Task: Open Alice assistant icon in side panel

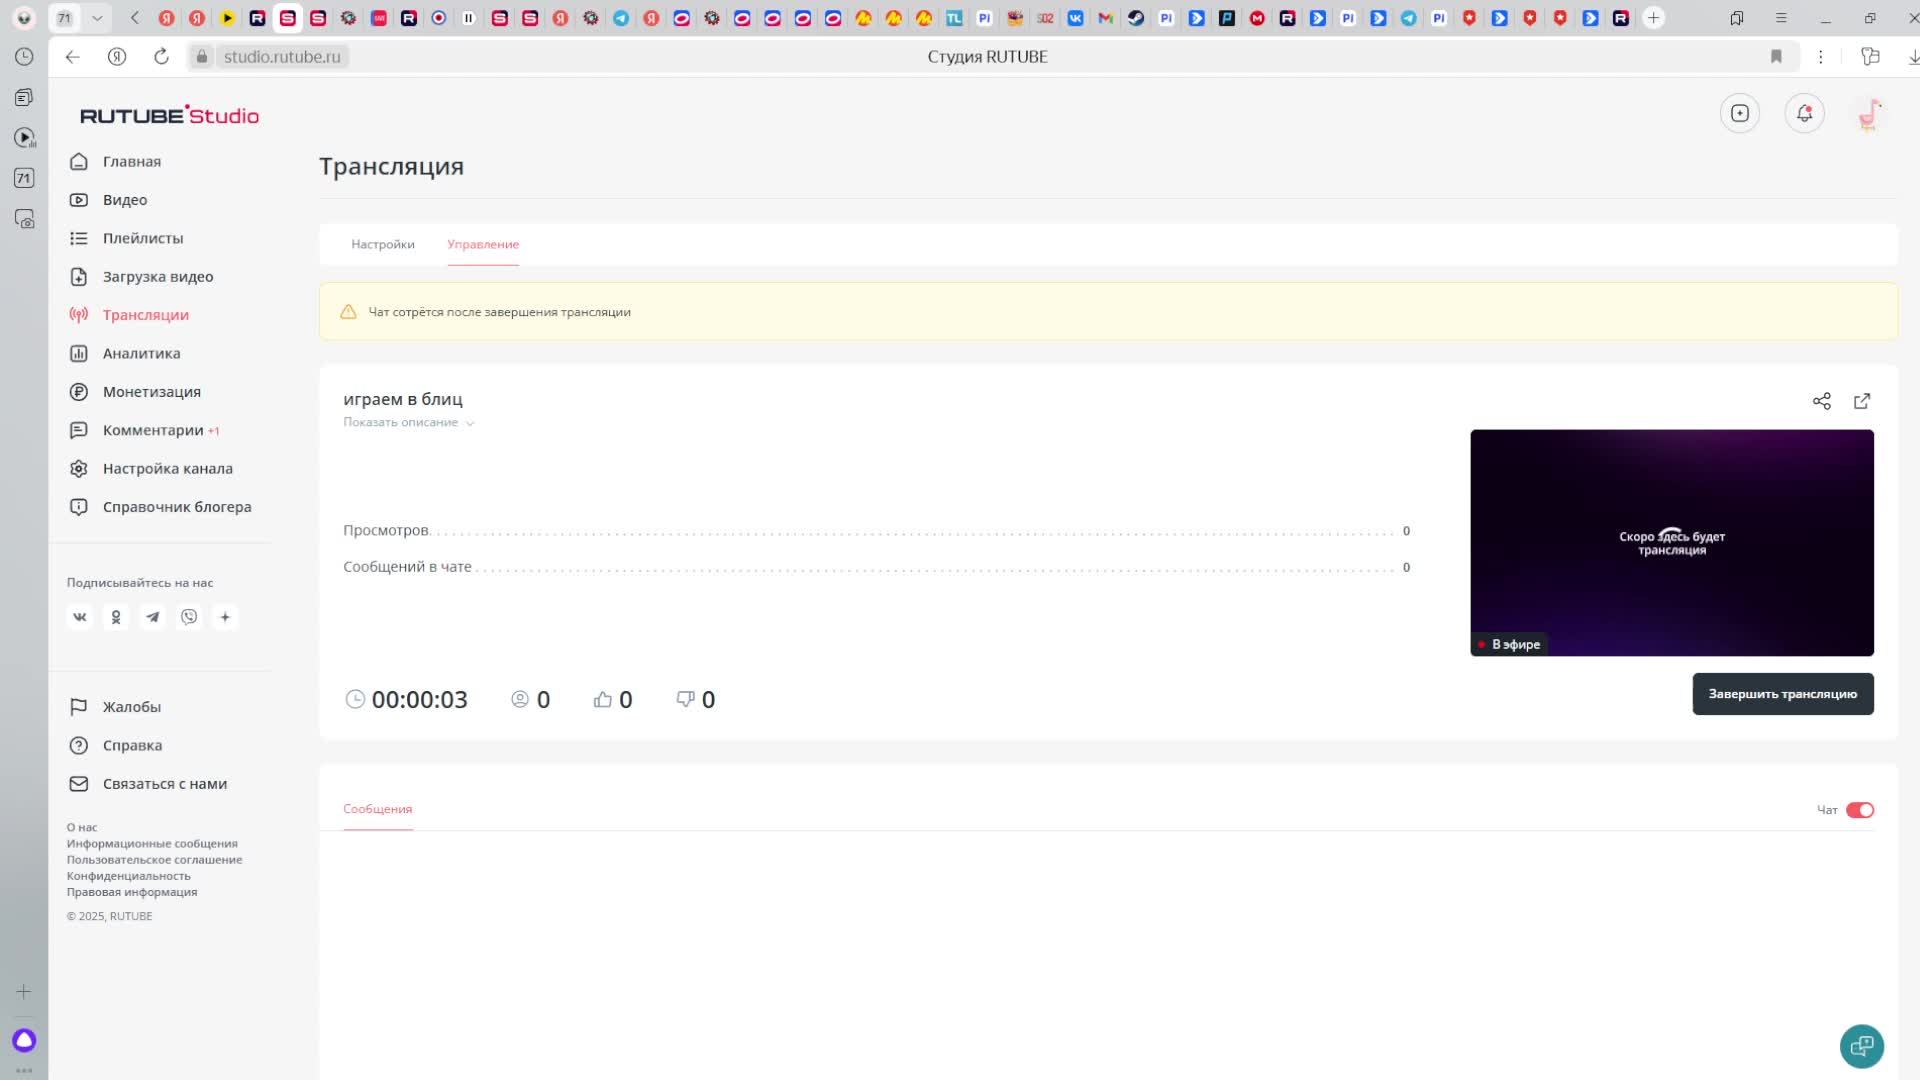Action: [x=24, y=1041]
